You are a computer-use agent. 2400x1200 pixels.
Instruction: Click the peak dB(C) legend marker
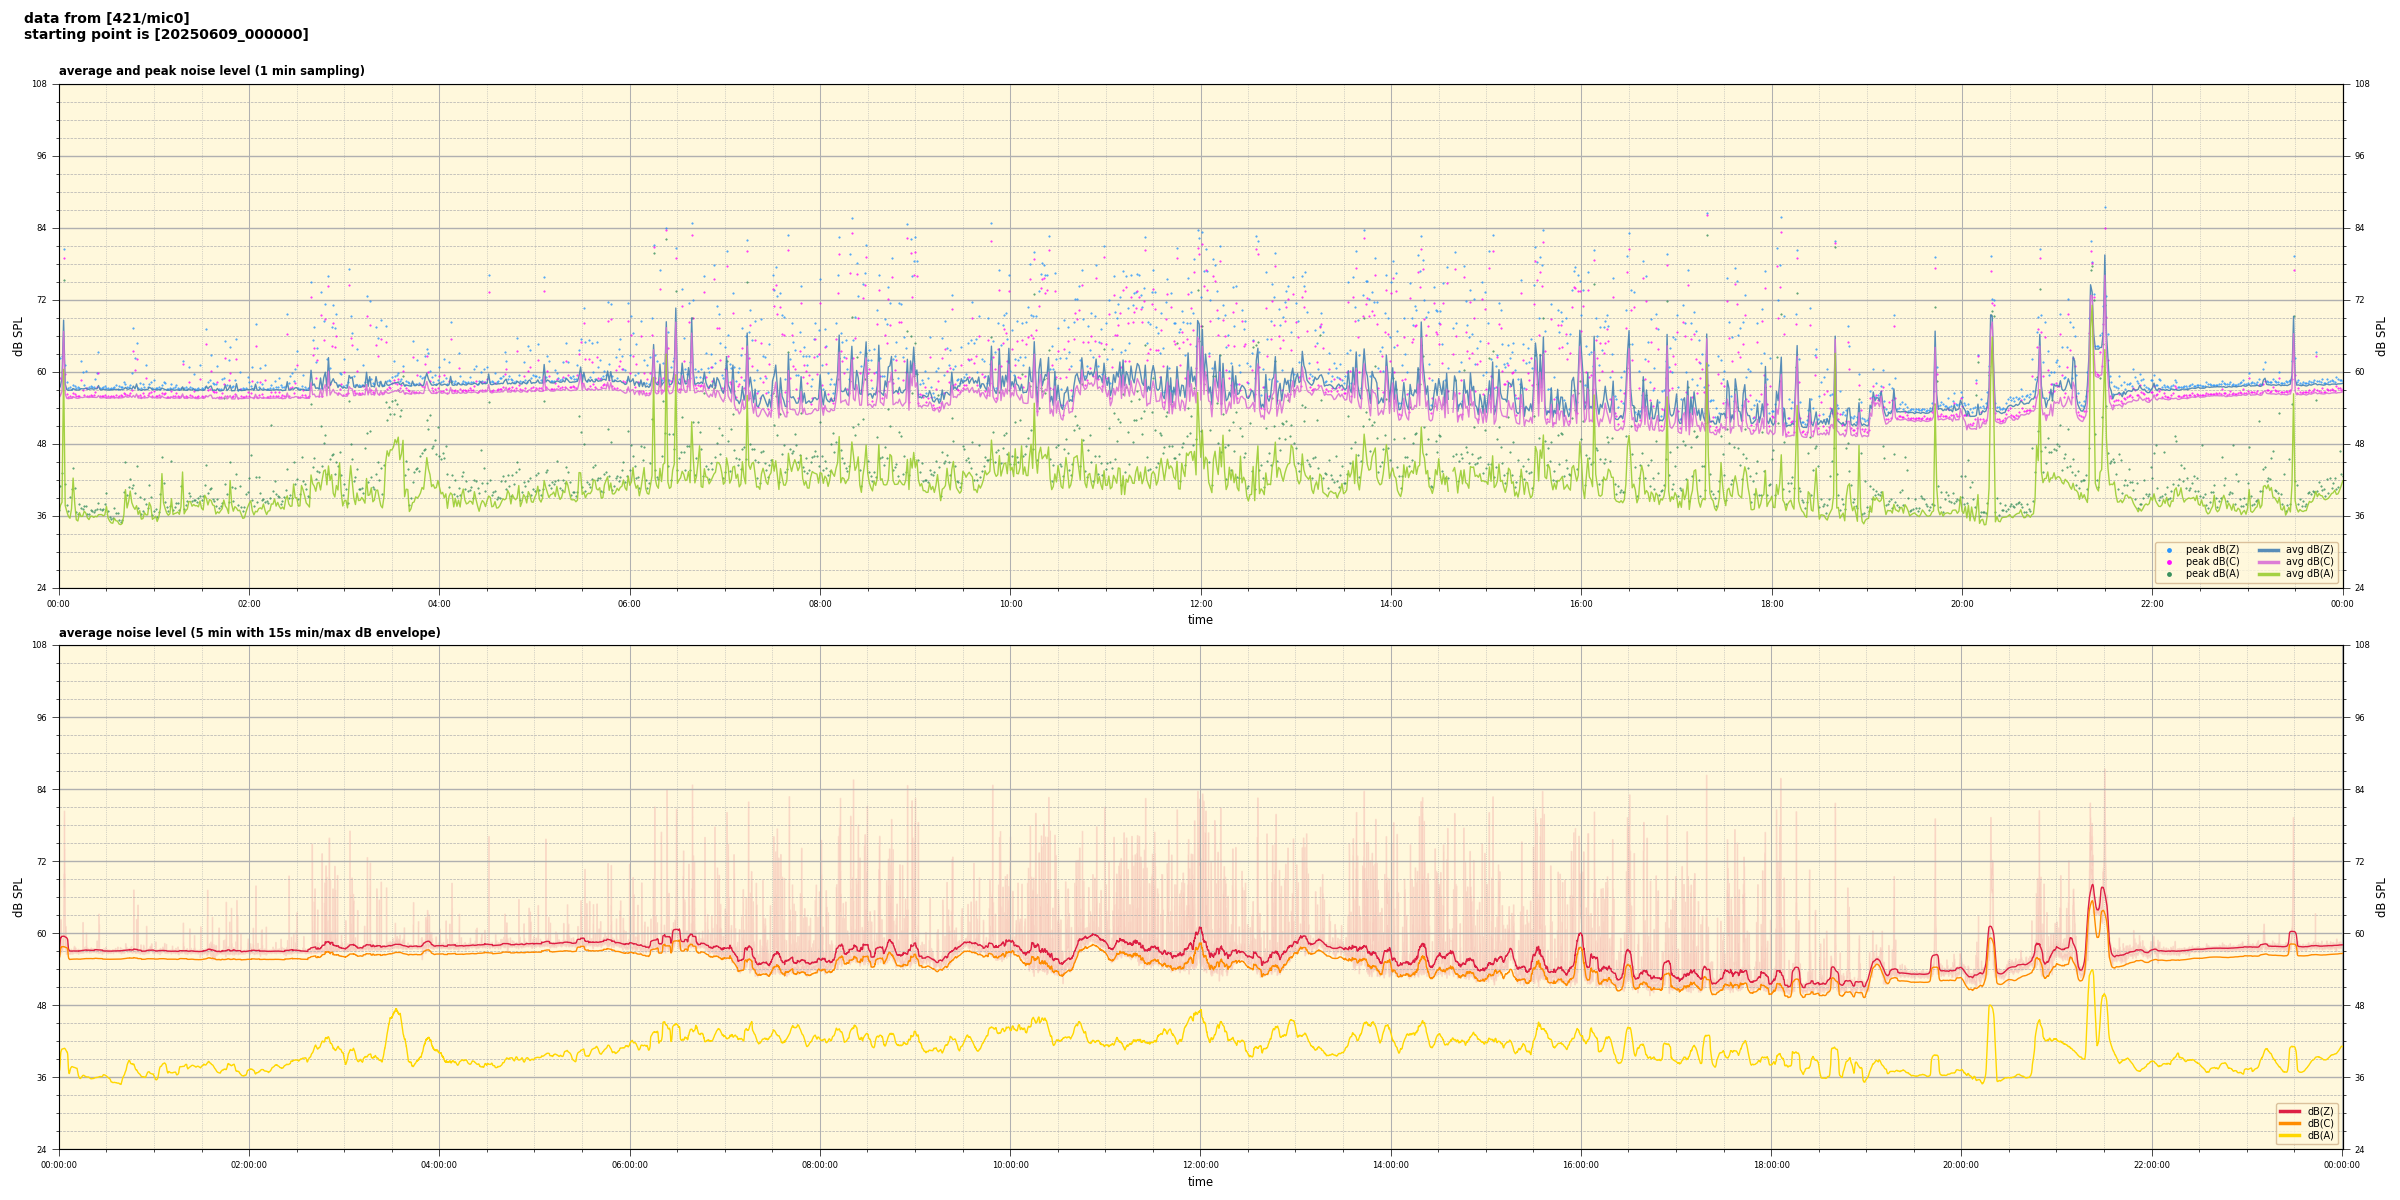coord(2169,562)
